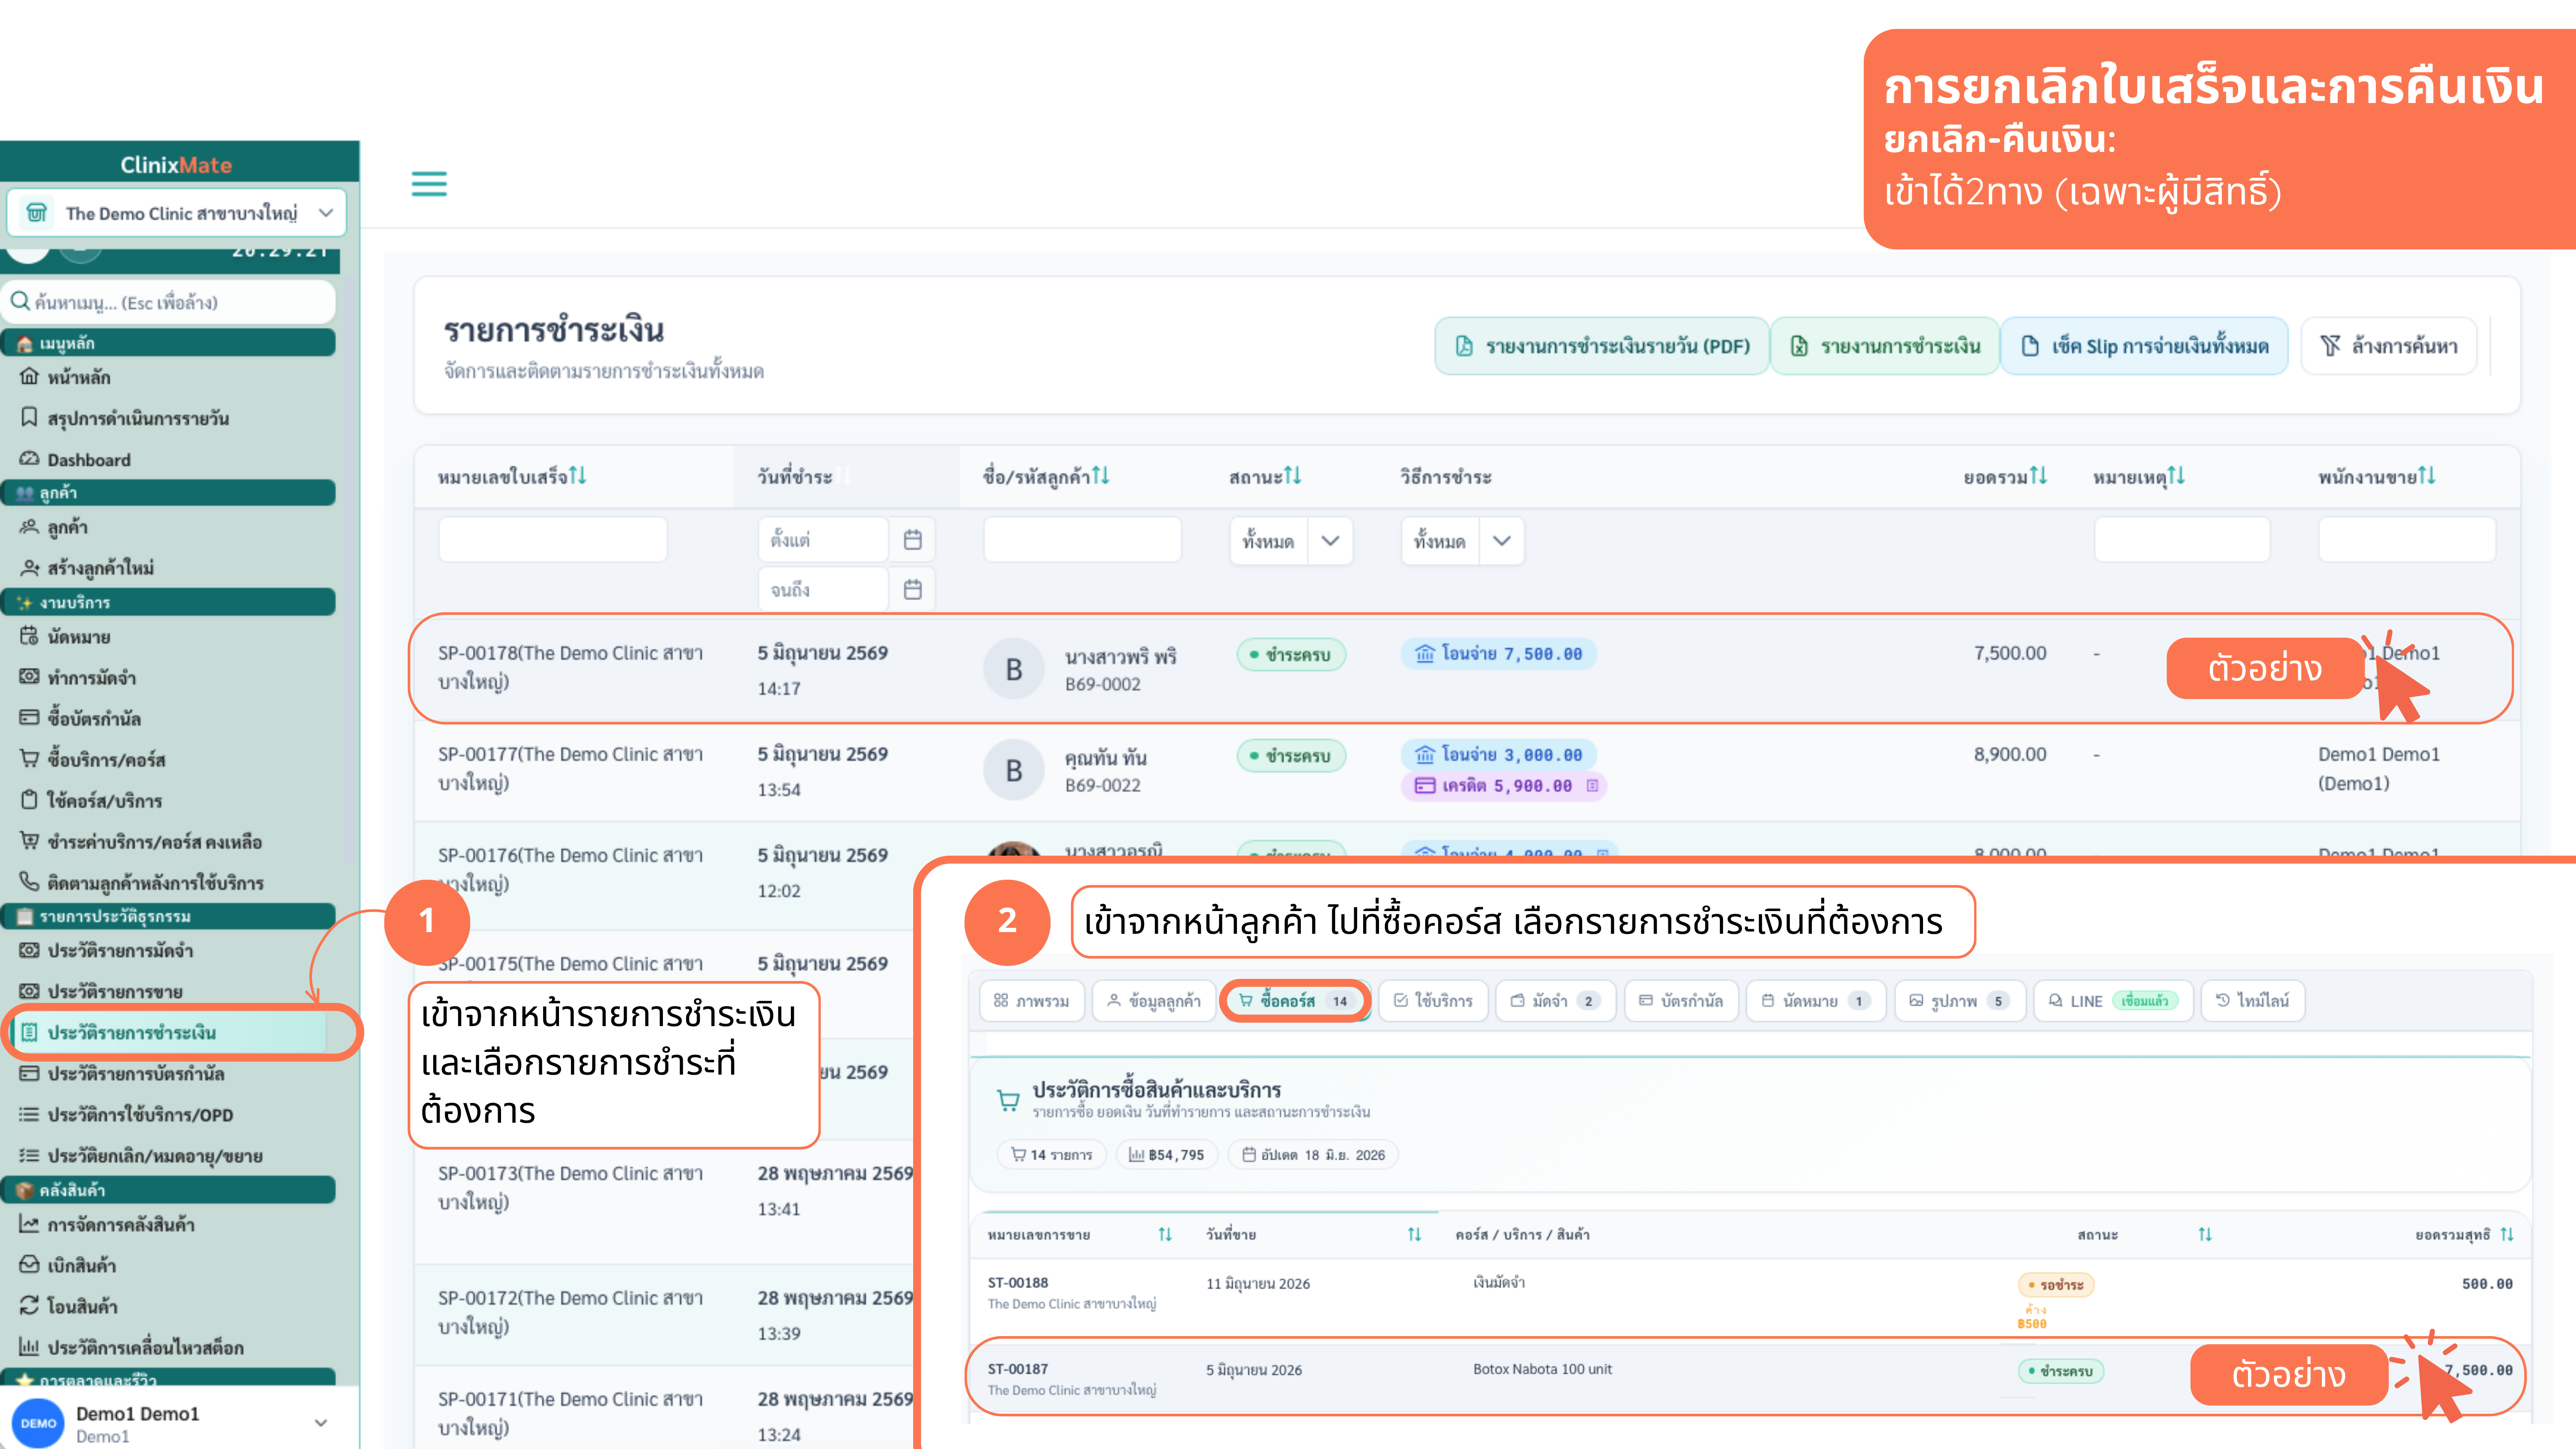The width and height of the screenshot is (2576, 1449).
Task: Sort by ชื่อ/รหัสลูกค้า column arrows
Action: (1101, 476)
